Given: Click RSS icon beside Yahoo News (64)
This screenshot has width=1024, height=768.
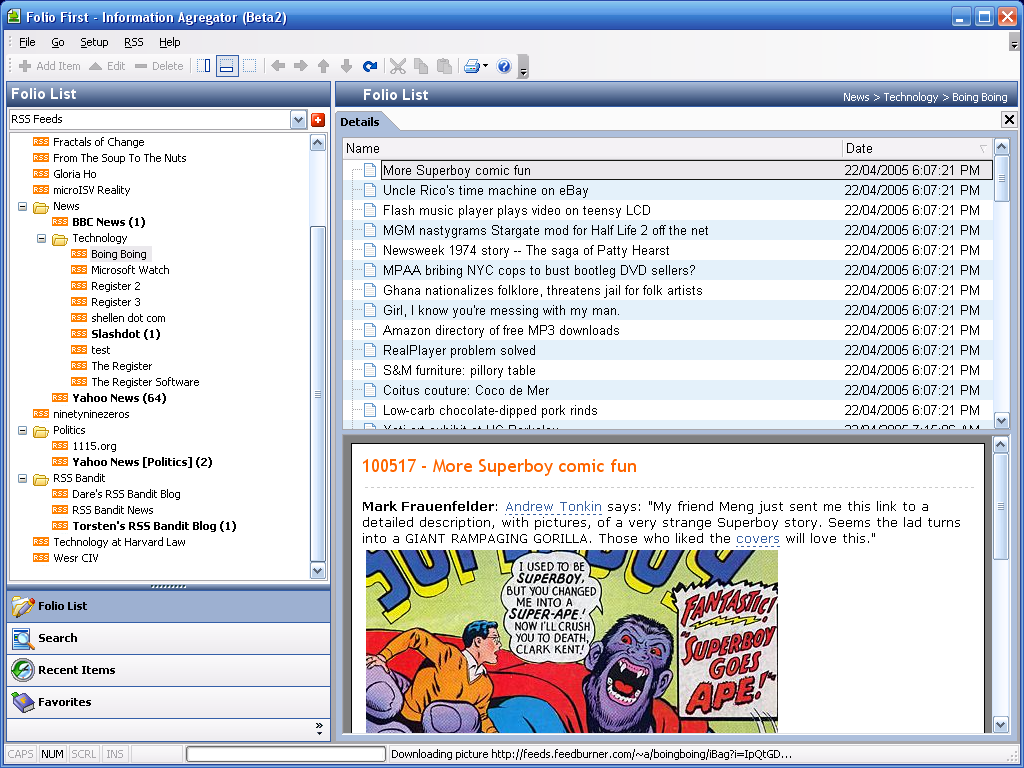Looking at the screenshot, I should (60, 398).
